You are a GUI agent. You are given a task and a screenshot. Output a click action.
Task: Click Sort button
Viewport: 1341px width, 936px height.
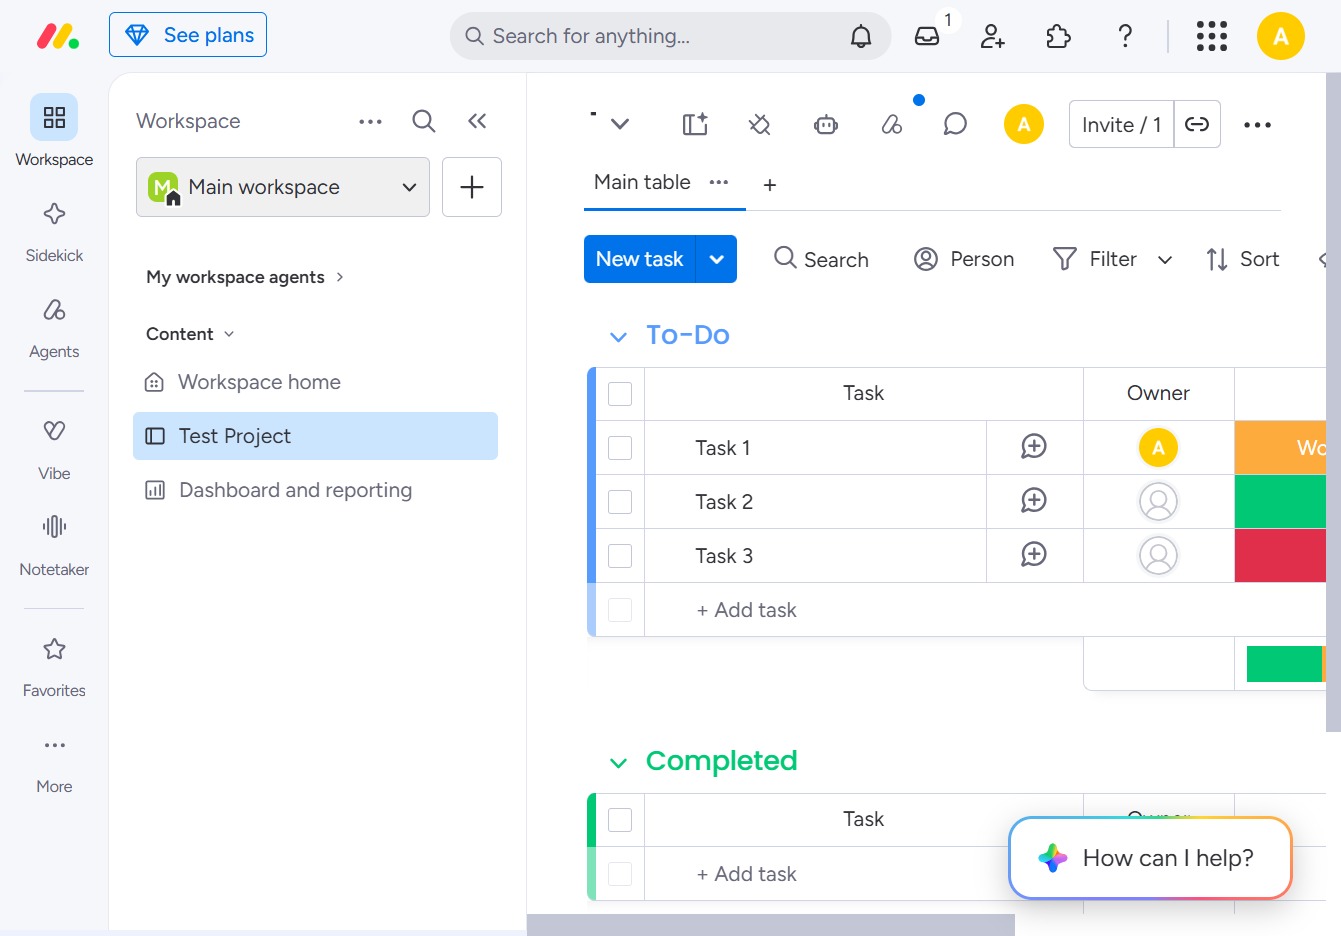coord(1242,260)
